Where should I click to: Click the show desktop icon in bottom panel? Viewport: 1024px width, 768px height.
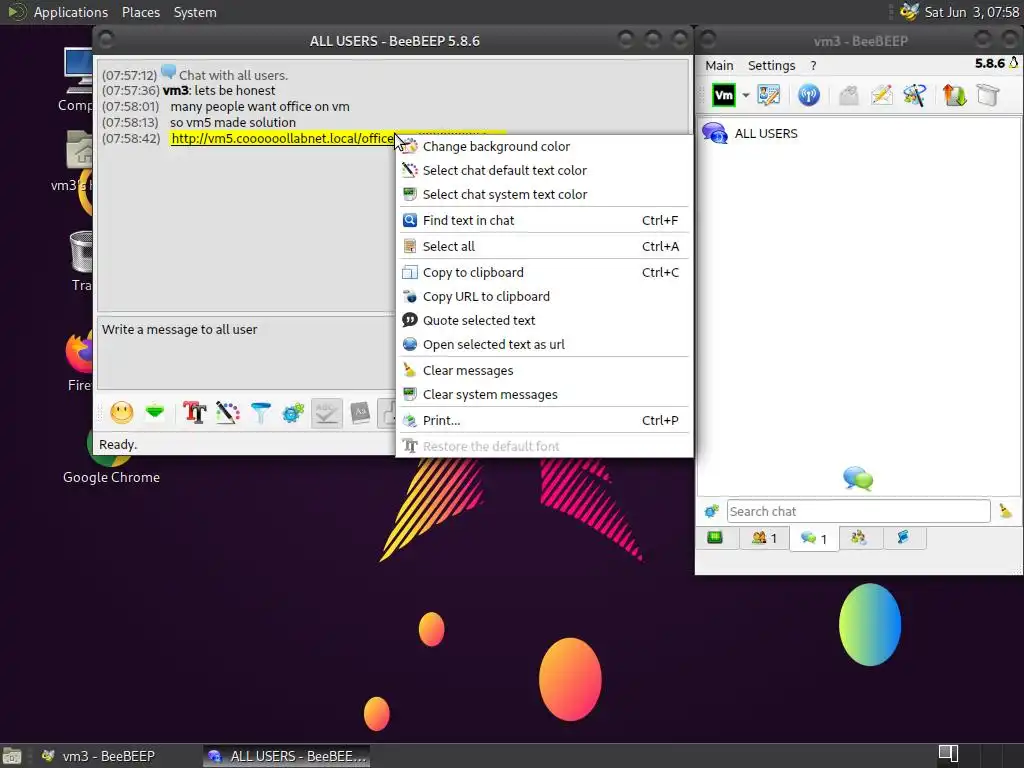pyautogui.click(x=12, y=756)
